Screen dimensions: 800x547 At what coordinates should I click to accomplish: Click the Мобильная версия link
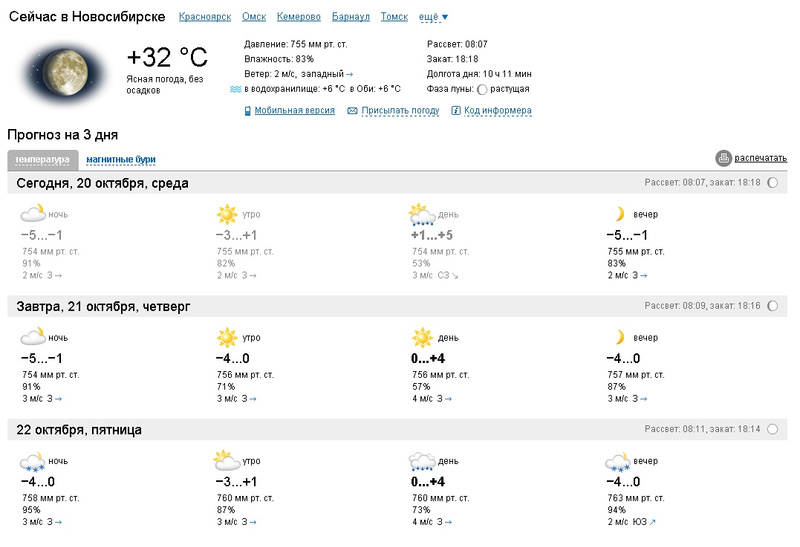point(295,111)
